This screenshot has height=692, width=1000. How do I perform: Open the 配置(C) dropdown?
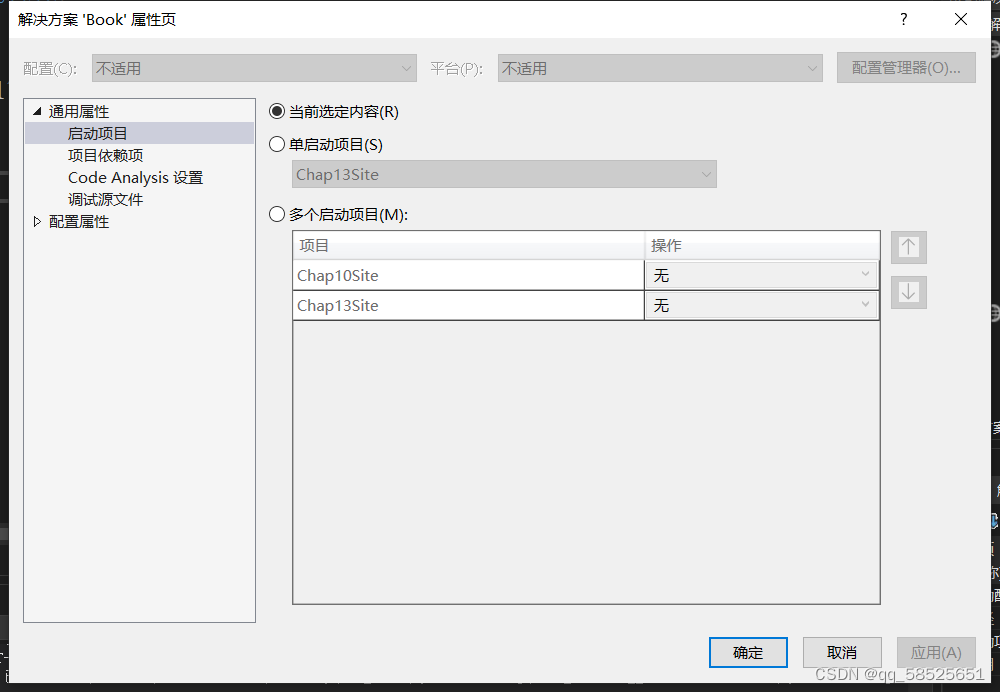(x=254, y=68)
